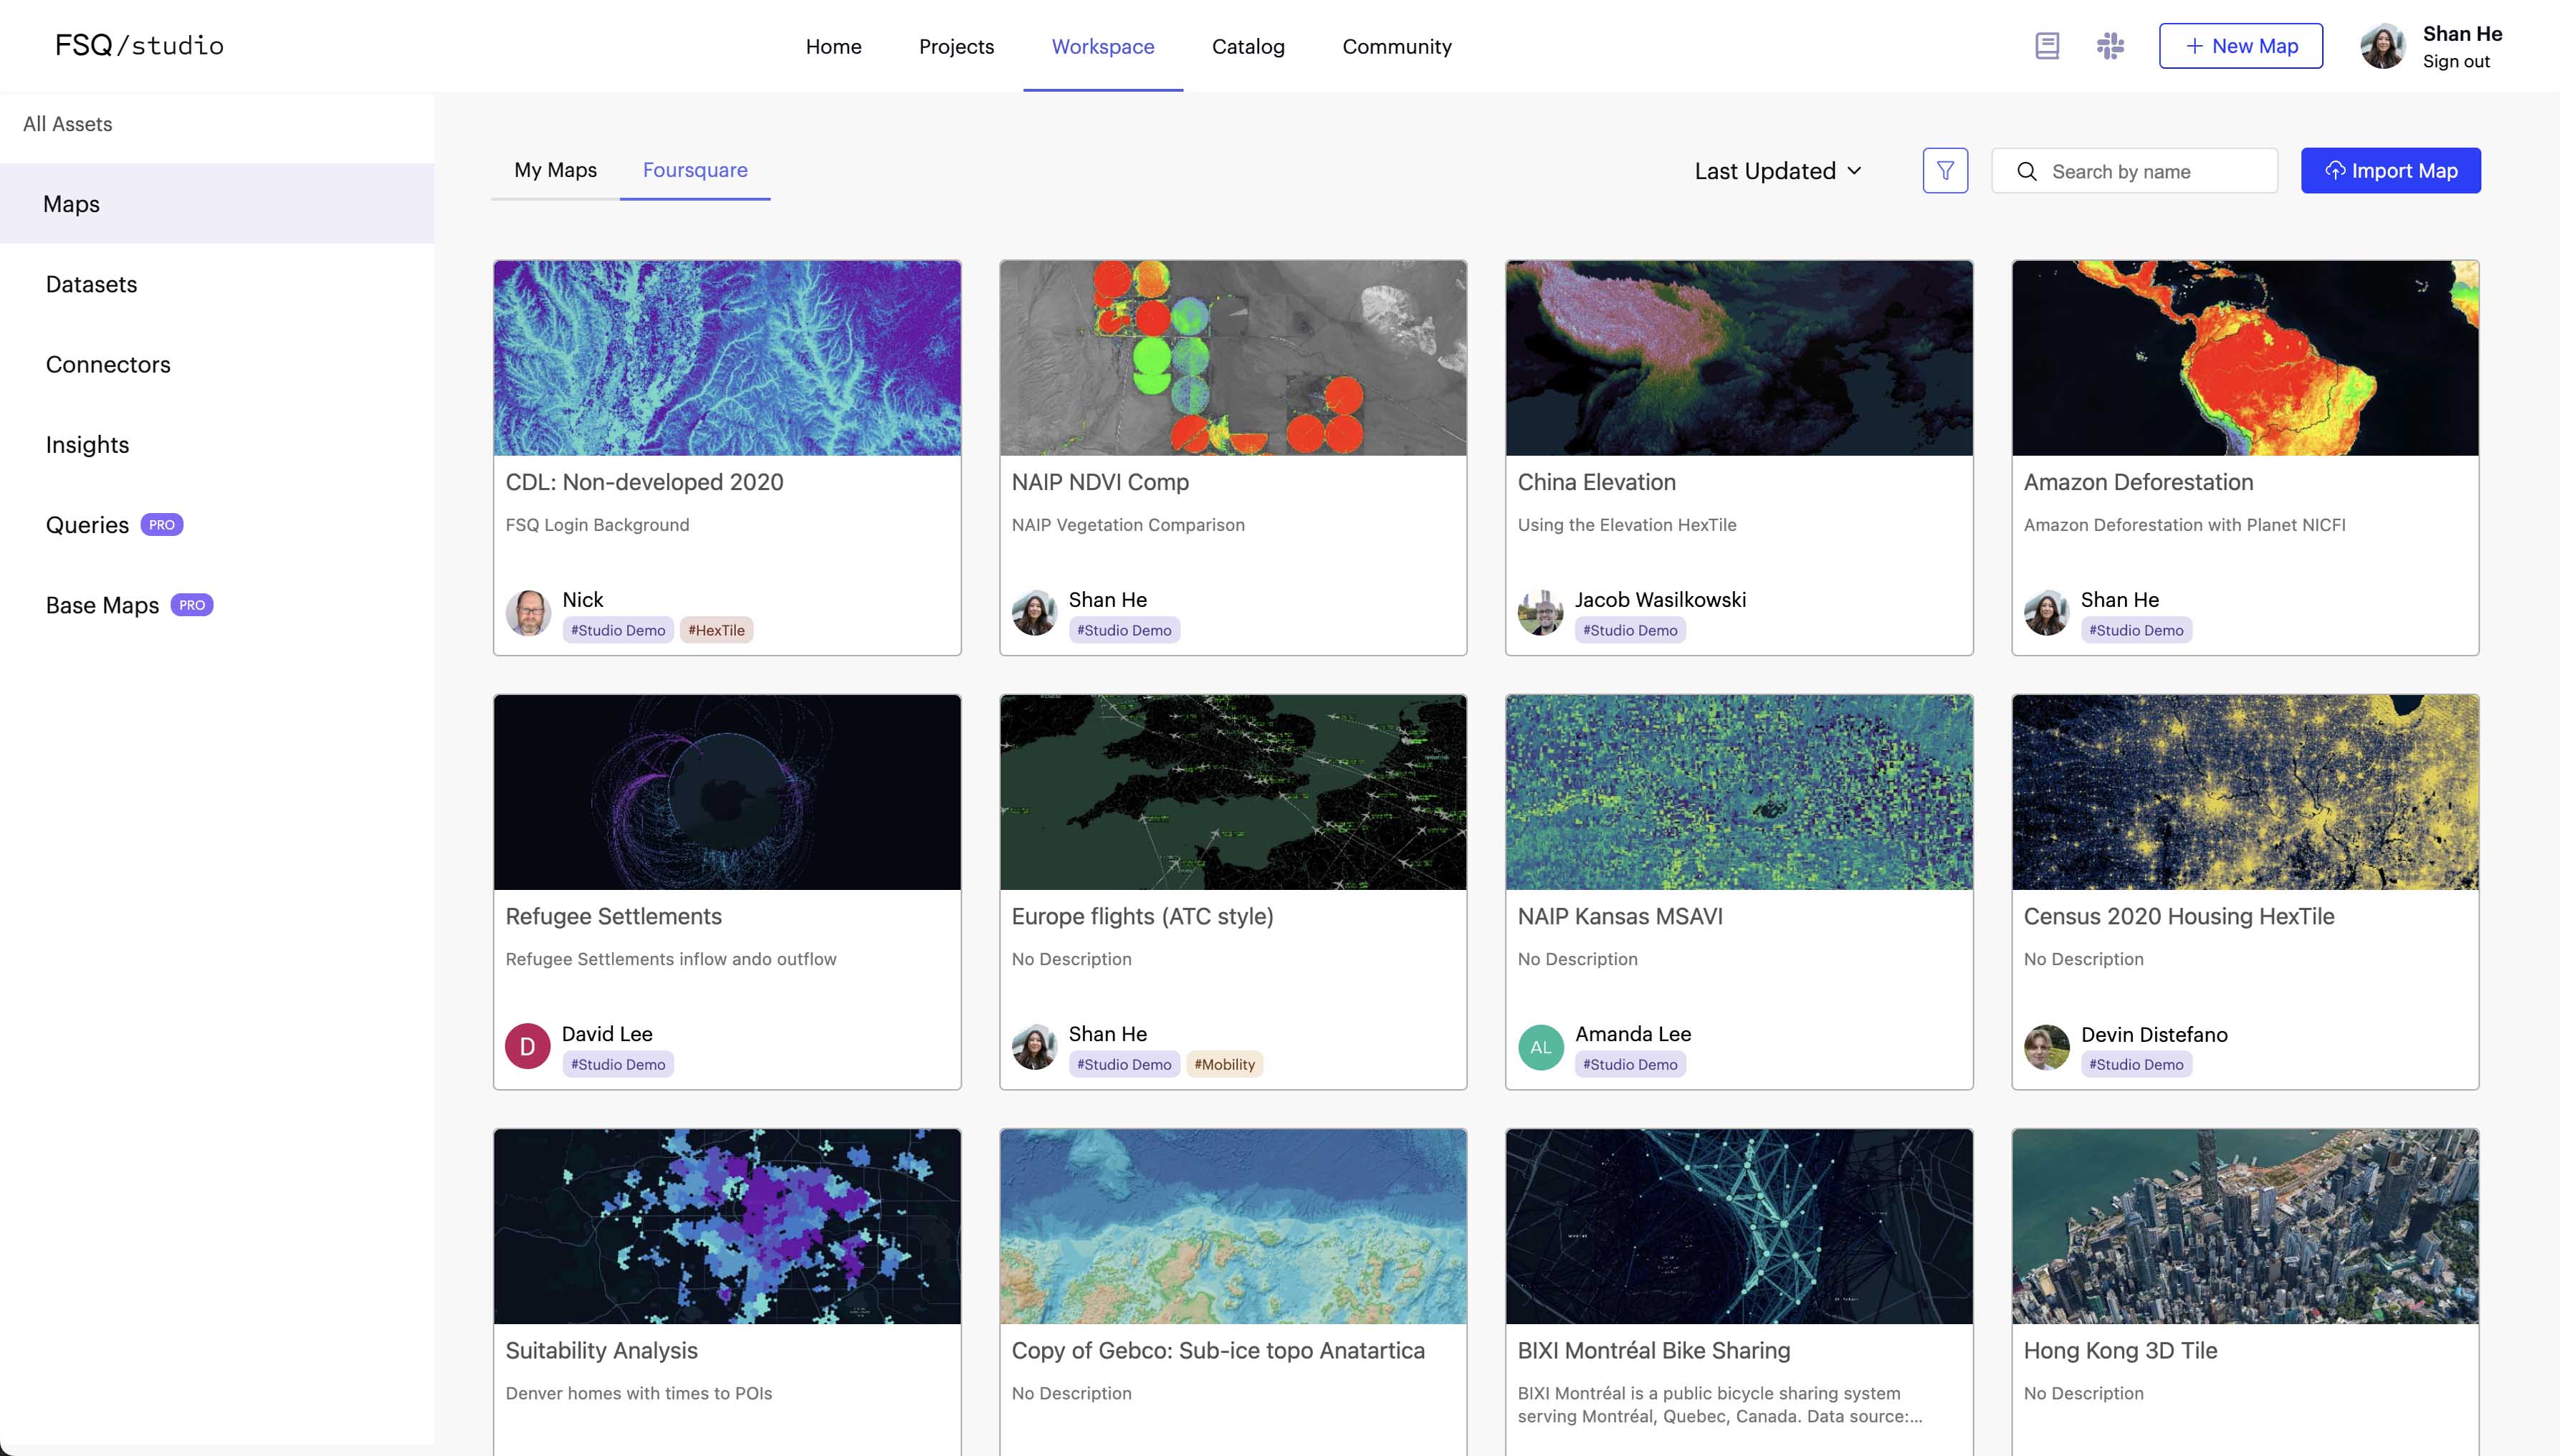Open the filter funnel icon
Image resolution: width=2560 pixels, height=1456 pixels.
click(1945, 171)
